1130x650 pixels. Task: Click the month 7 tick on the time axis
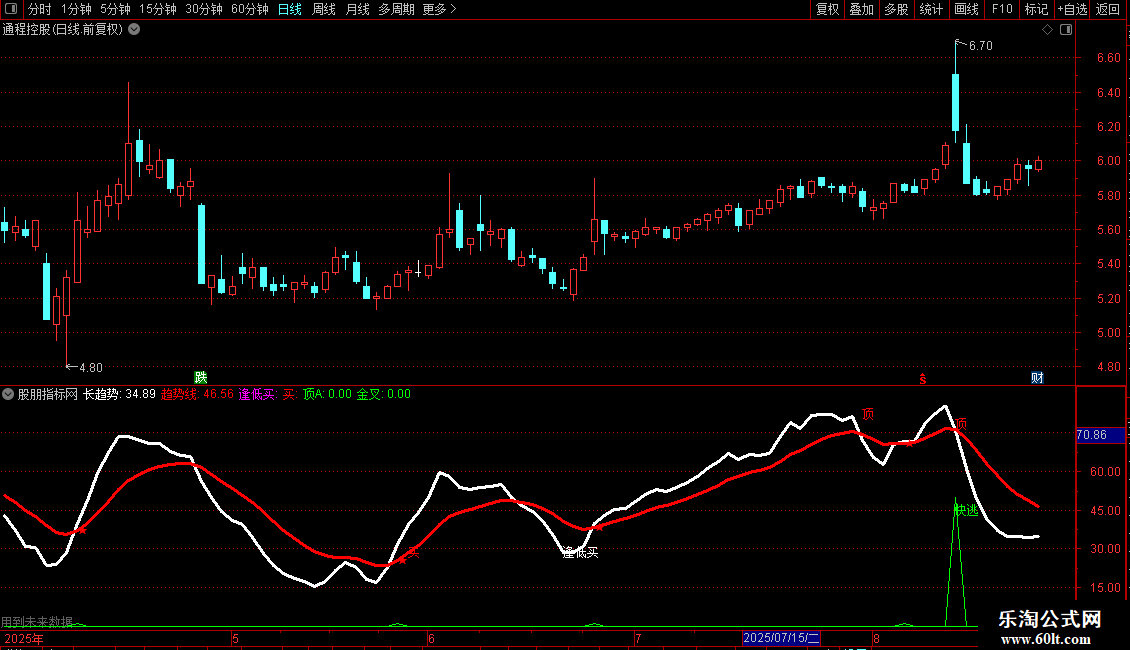click(639, 638)
